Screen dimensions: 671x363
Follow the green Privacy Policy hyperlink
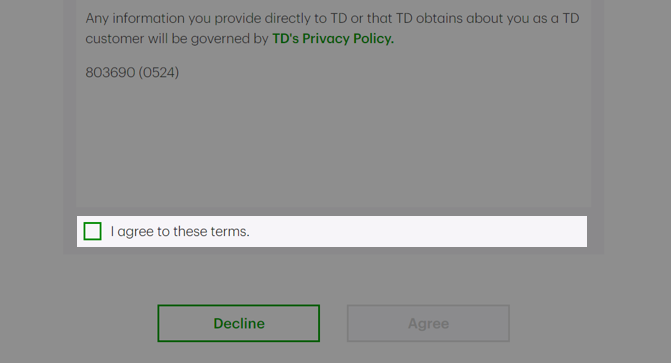click(x=333, y=39)
